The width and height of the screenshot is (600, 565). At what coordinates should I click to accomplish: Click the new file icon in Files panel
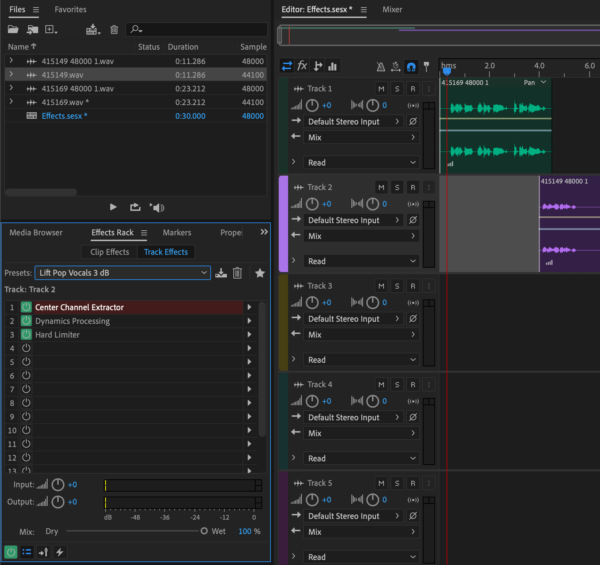[51, 29]
